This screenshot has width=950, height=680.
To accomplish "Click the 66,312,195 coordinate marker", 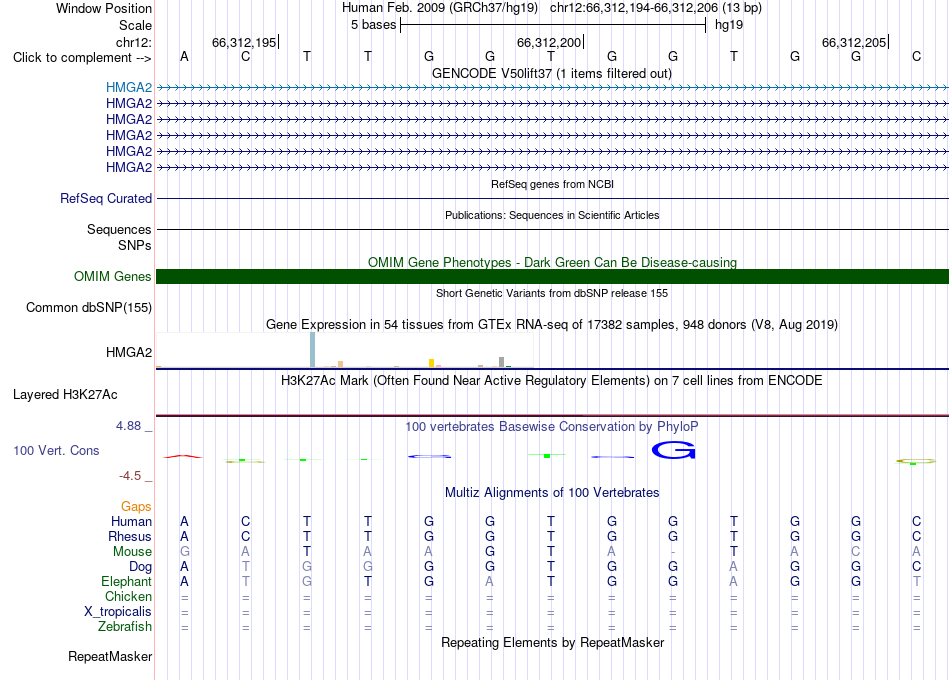I will tap(244, 42).
